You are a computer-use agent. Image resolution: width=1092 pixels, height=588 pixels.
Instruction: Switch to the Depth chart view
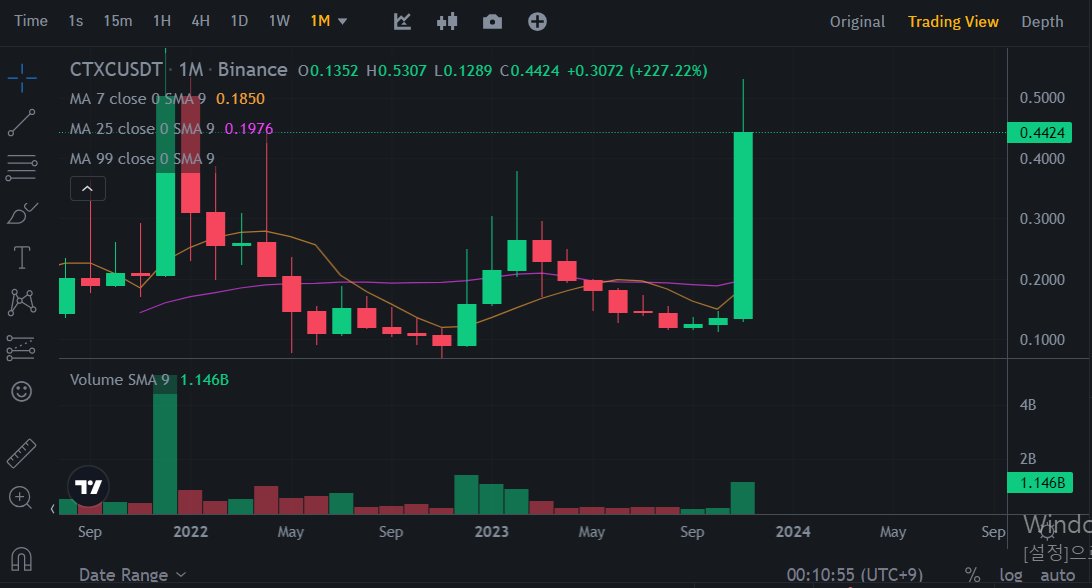pos(1042,22)
